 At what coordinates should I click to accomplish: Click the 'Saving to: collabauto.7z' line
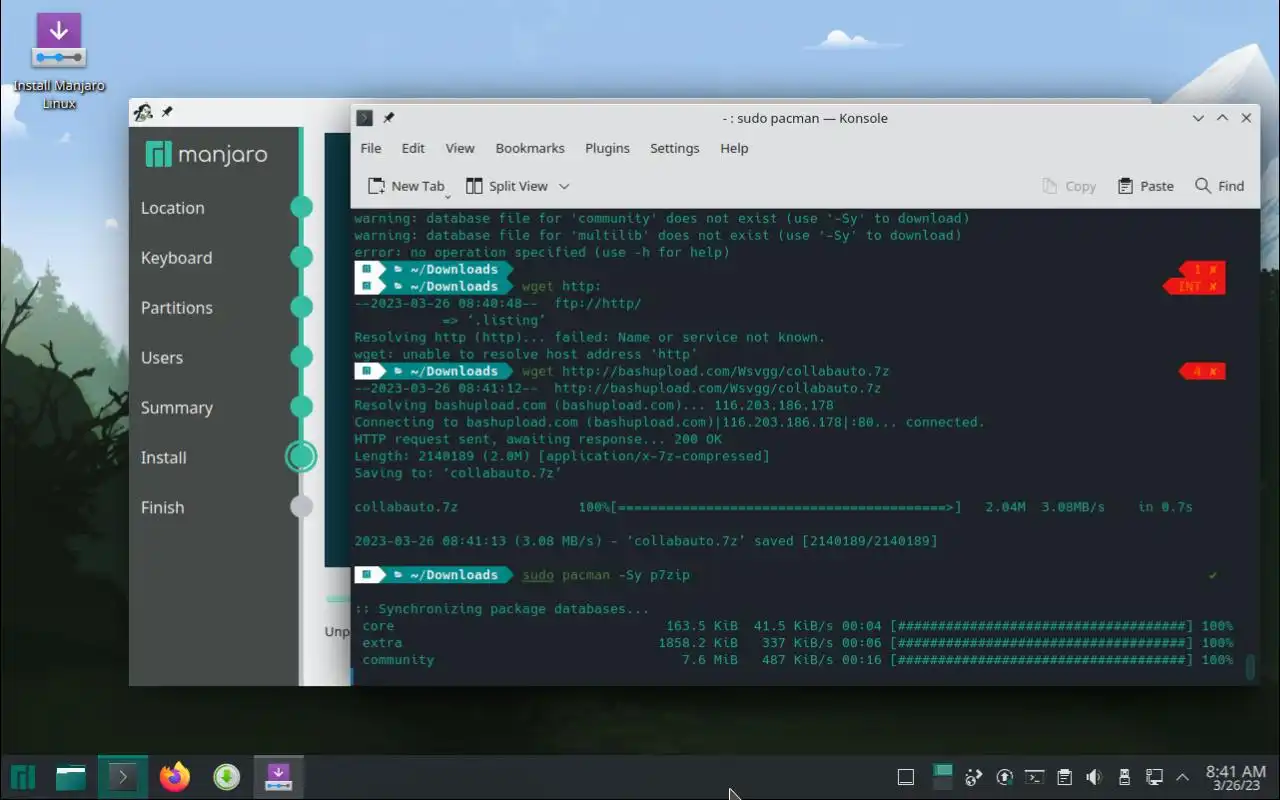pos(458,473)
